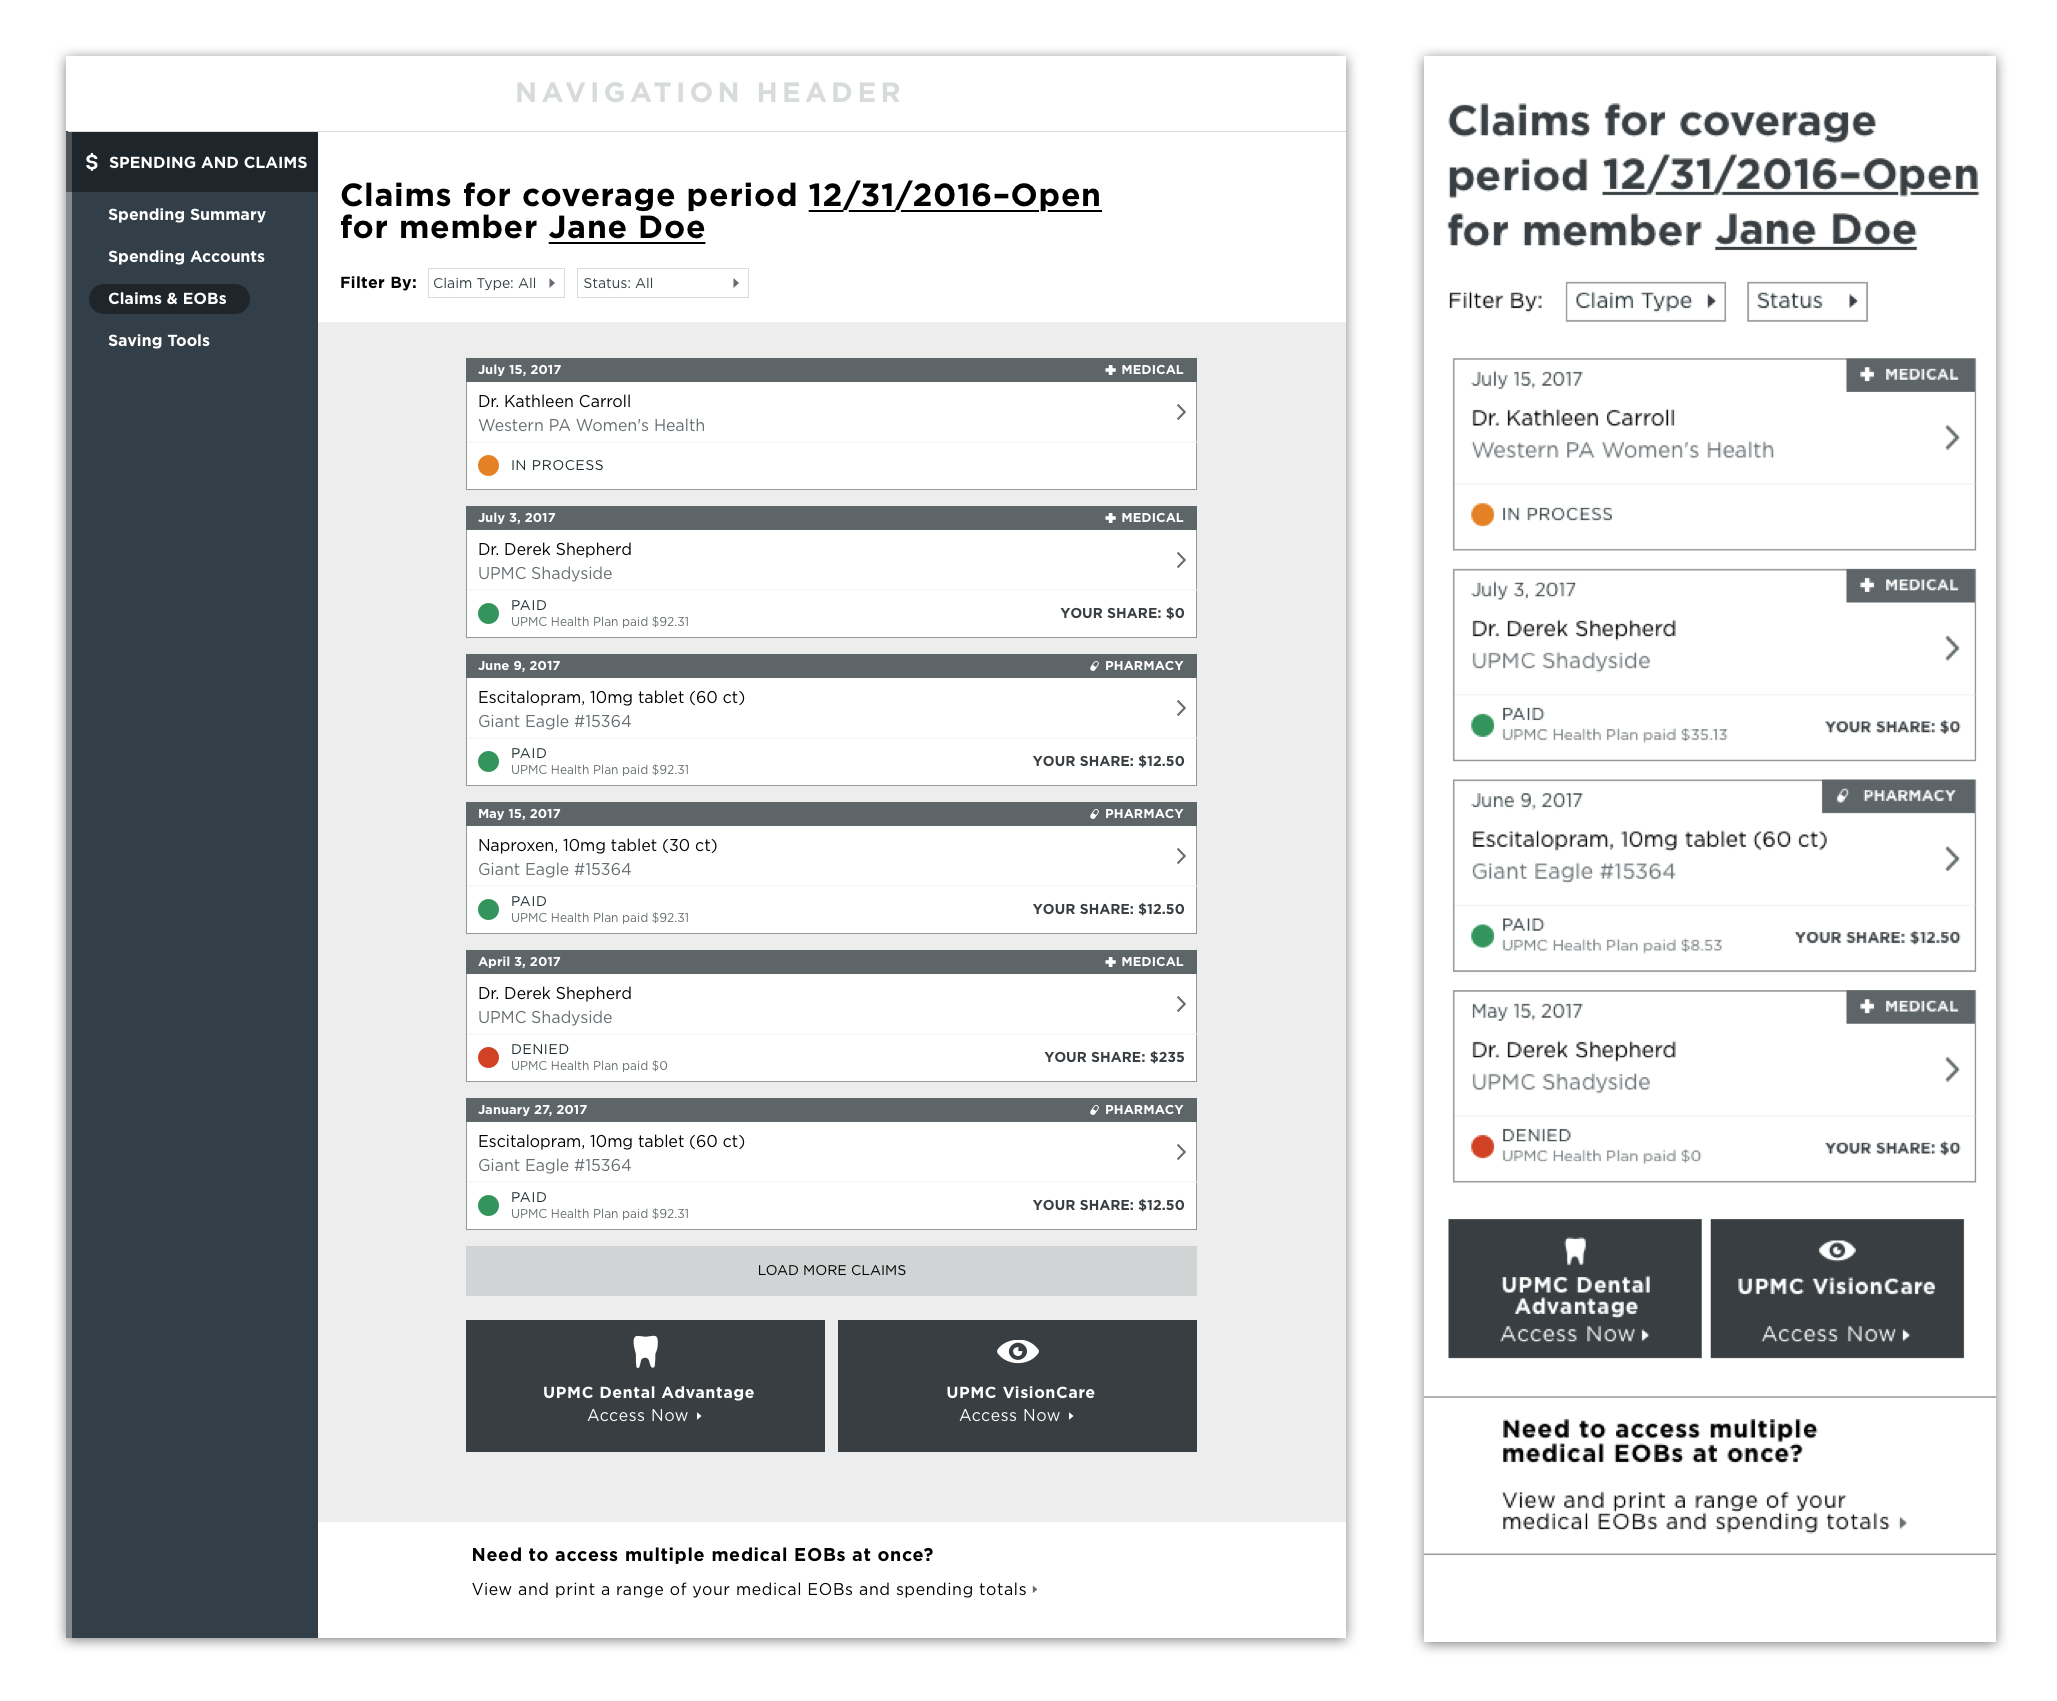Expand desktop January 27 Escitalopram chevron
The width and height of the screenshot is (2057, 1701).
pyautogui.click(x=1181, y=1152)
